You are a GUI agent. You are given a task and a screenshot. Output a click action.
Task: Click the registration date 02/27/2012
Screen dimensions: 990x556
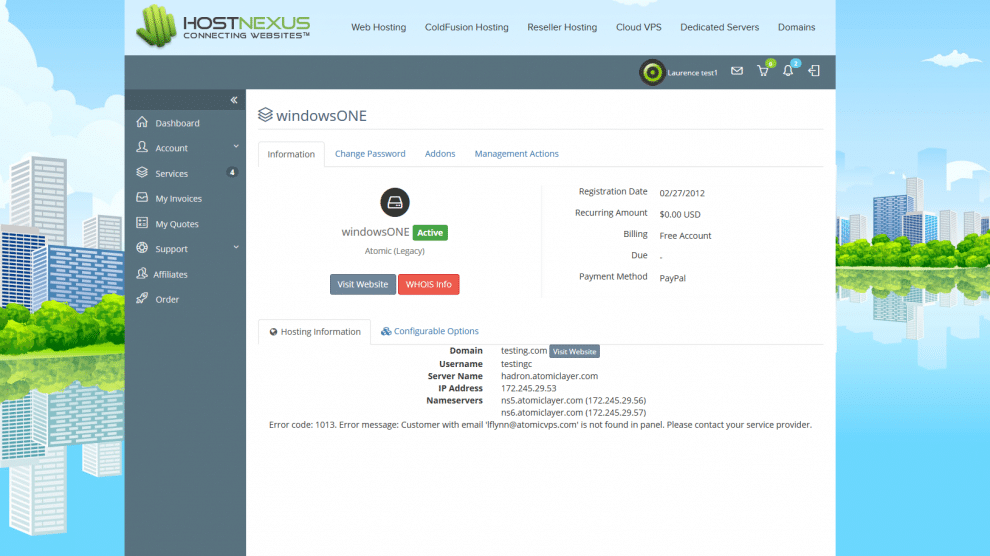(682, 193)
